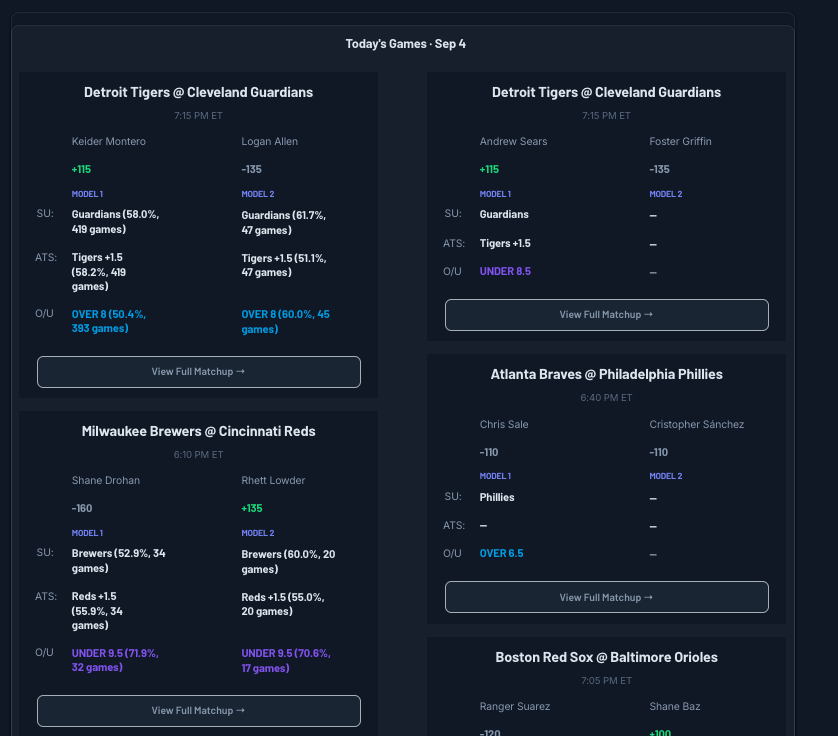Click -160 odds under Shane Drohan
Image resolution: width=838 pixels, height=736 pixels.
pyautogui.click(x=82, y=508)
